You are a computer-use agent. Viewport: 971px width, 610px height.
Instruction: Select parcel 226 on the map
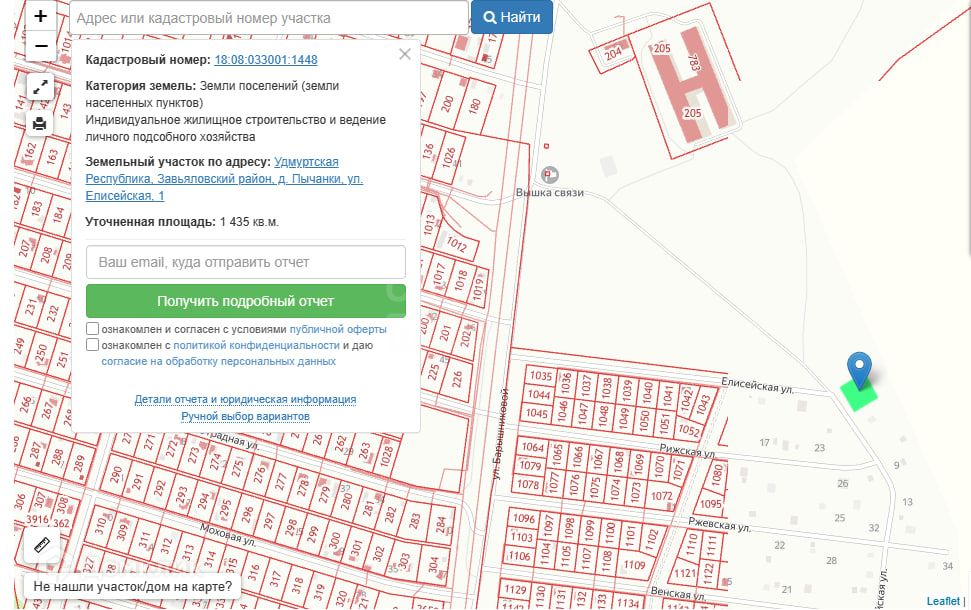click(457, 378)
